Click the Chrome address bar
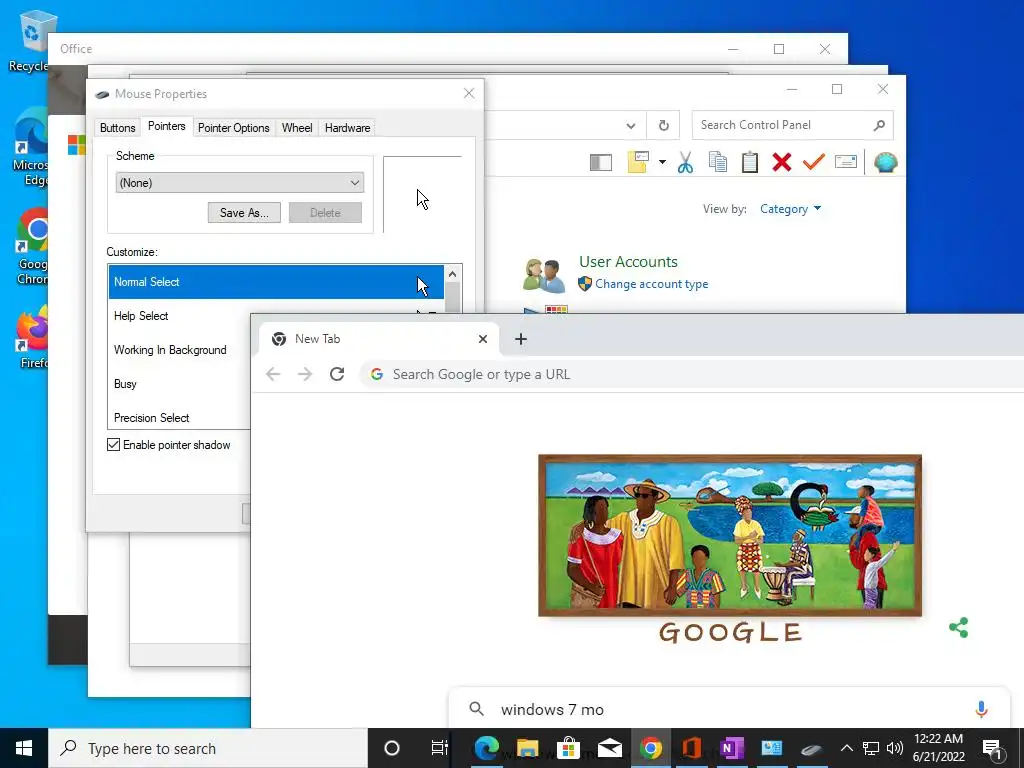Image resolution: width=1024 pixels, height=768 pixels. pos(692,374)
